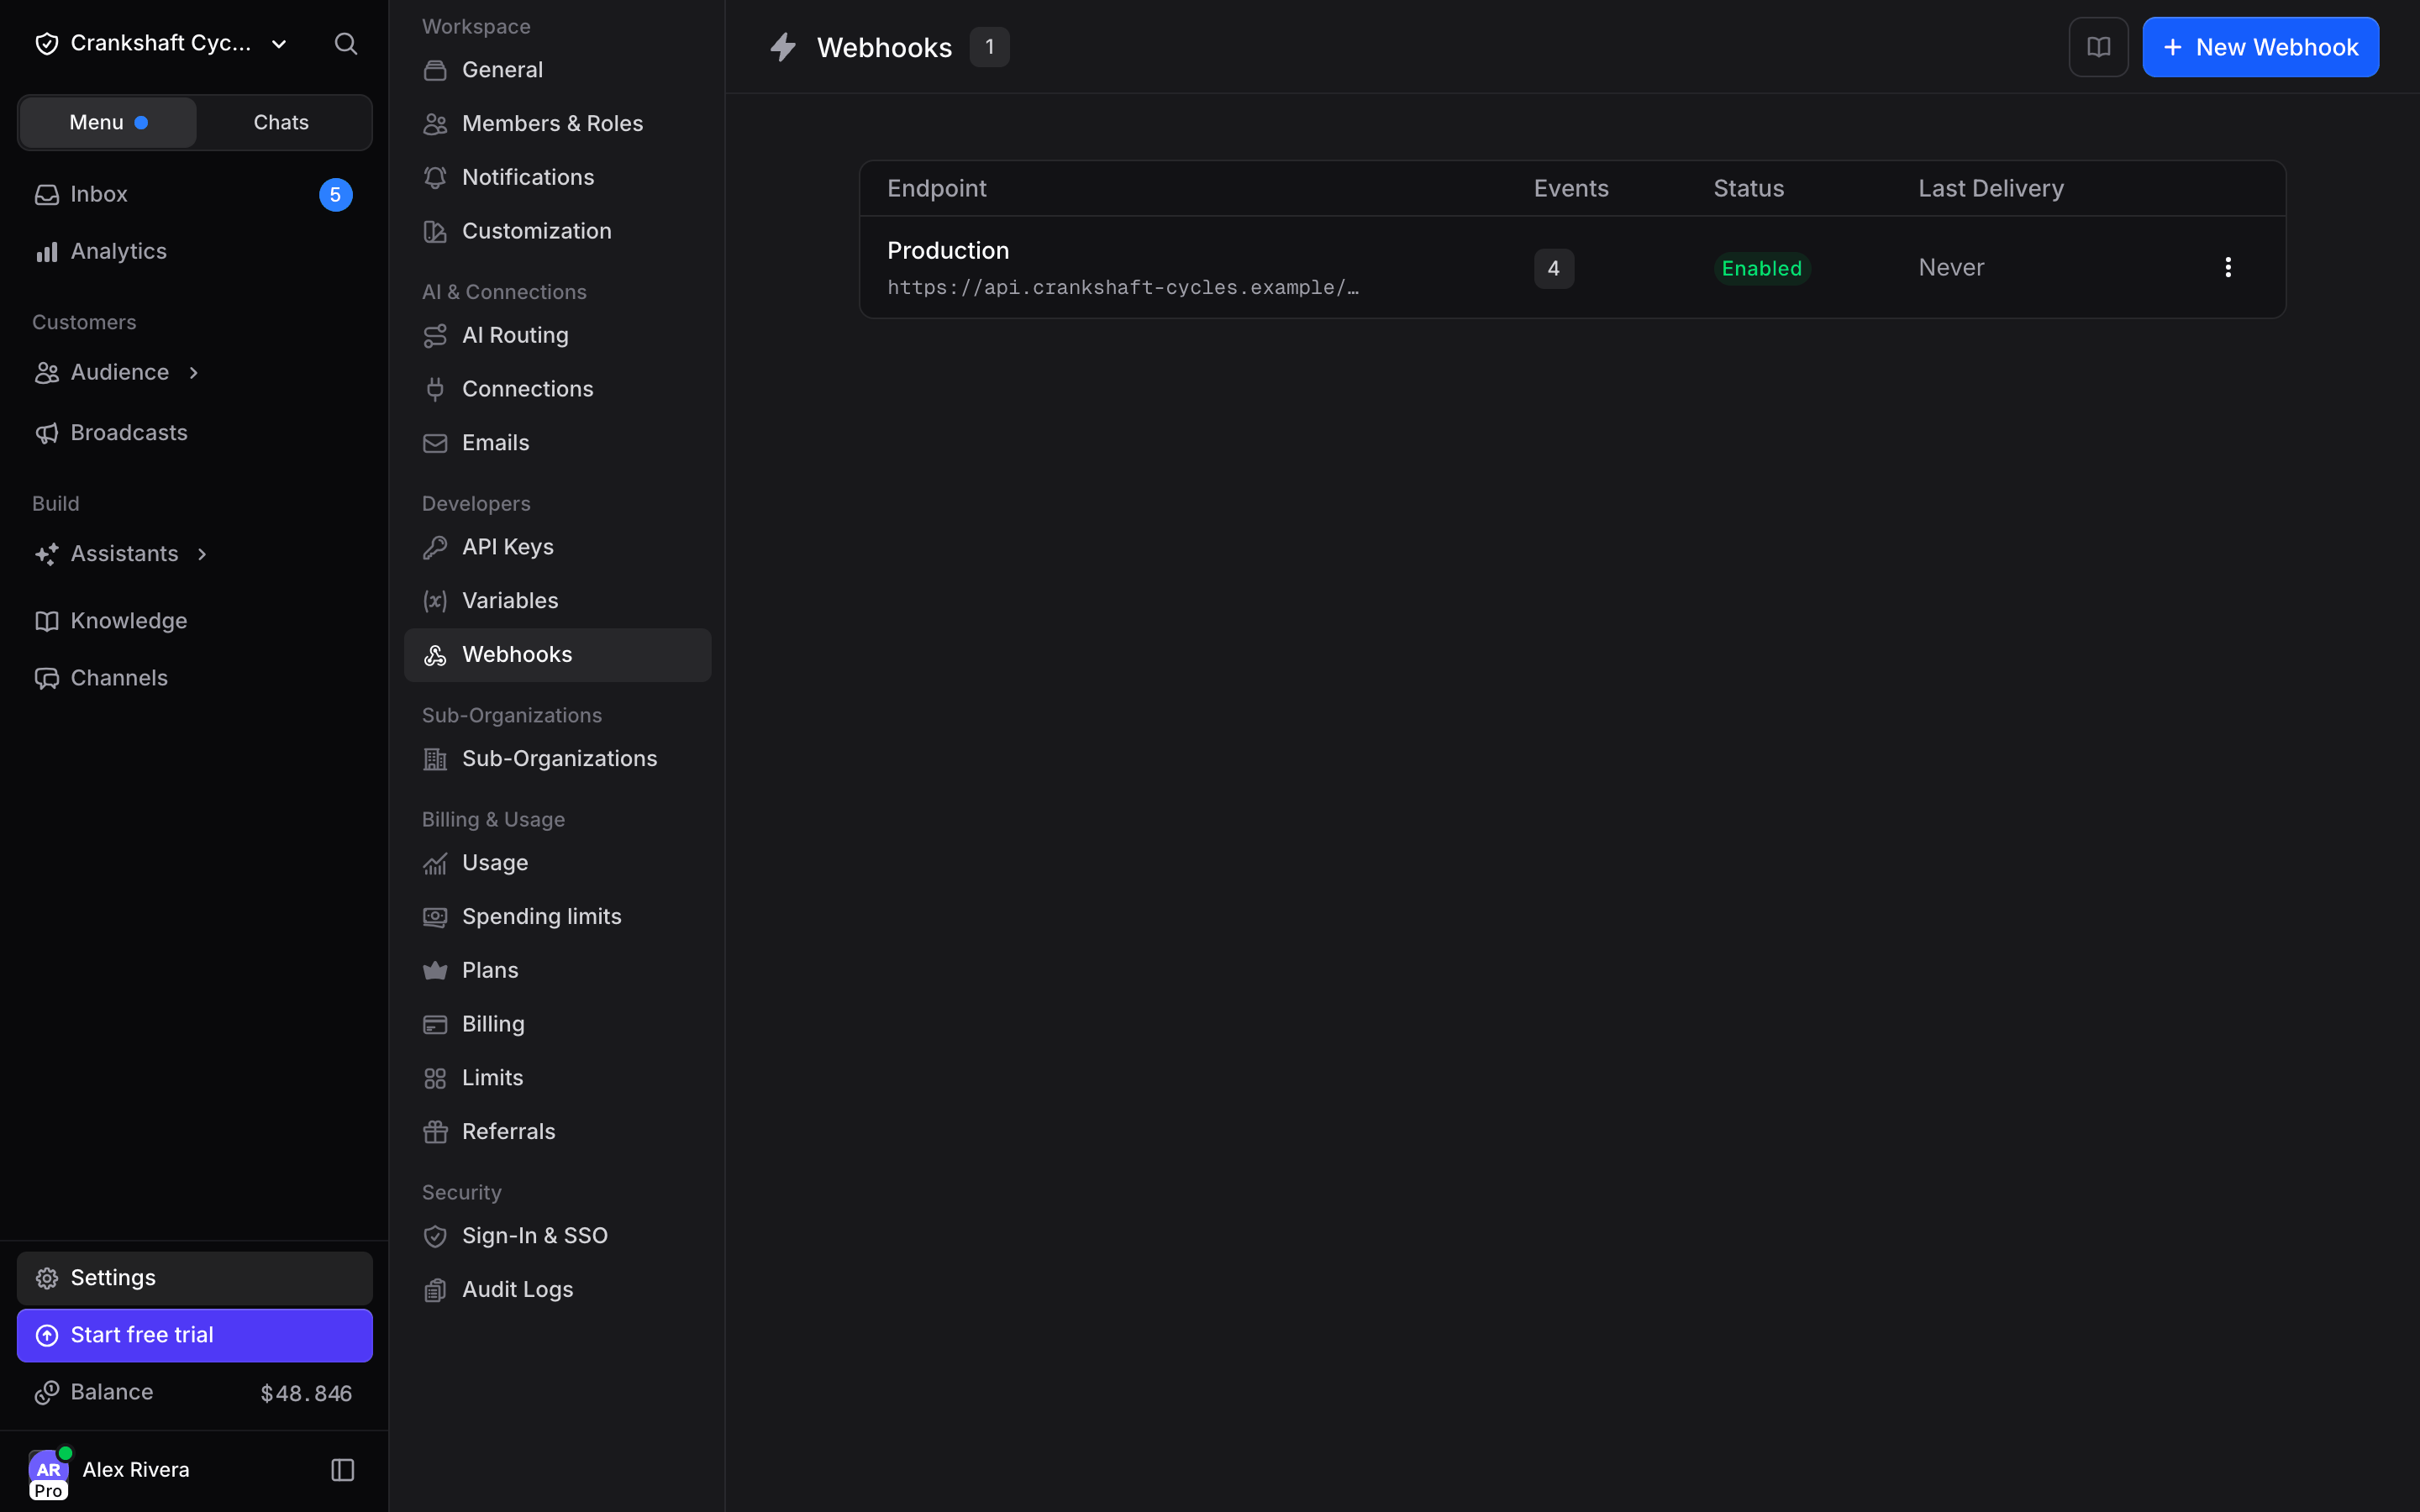This screenshot has height=1512, width=2420.
Task: Go to Customization settings
Action: click(x=557, y=231)
